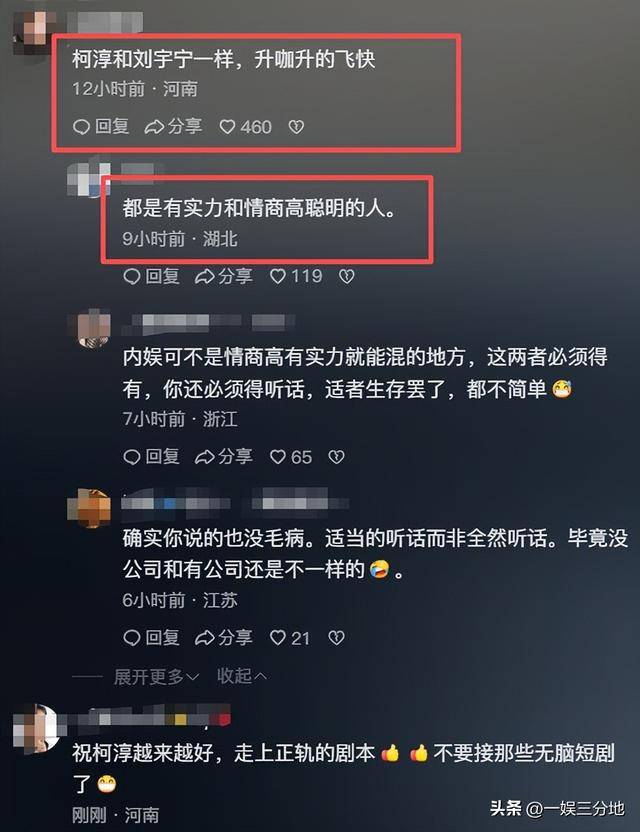Like the Hubei reply with 119 likes
Image resolution: width=640 pixels, height=832 pixels.
click(296, 276)
